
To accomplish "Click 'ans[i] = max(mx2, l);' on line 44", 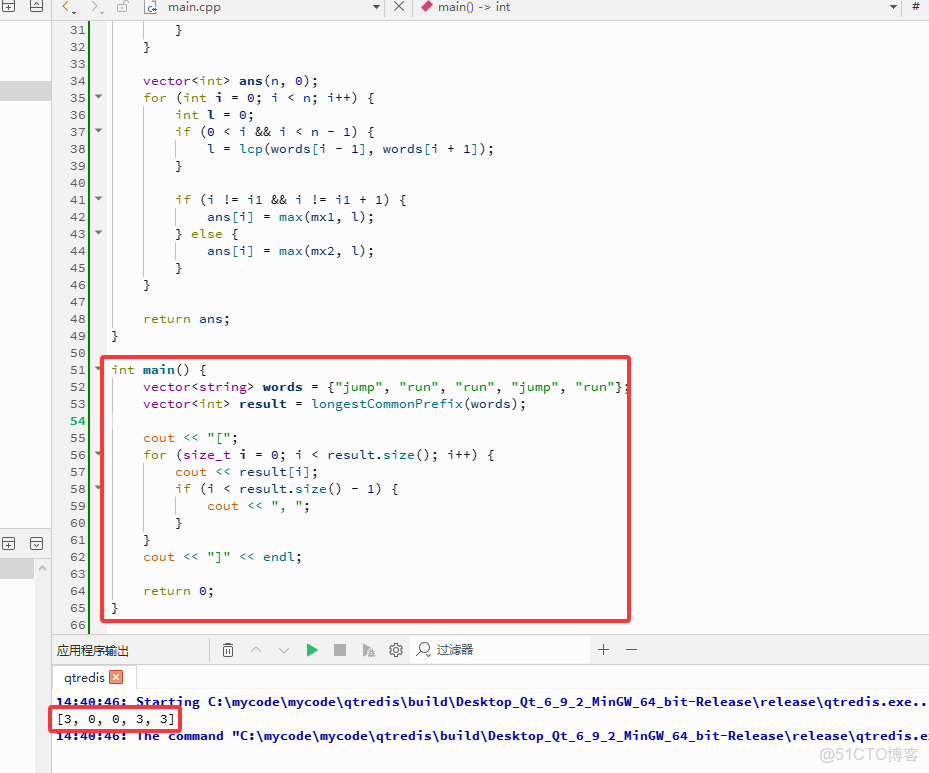I will (290, 251).
